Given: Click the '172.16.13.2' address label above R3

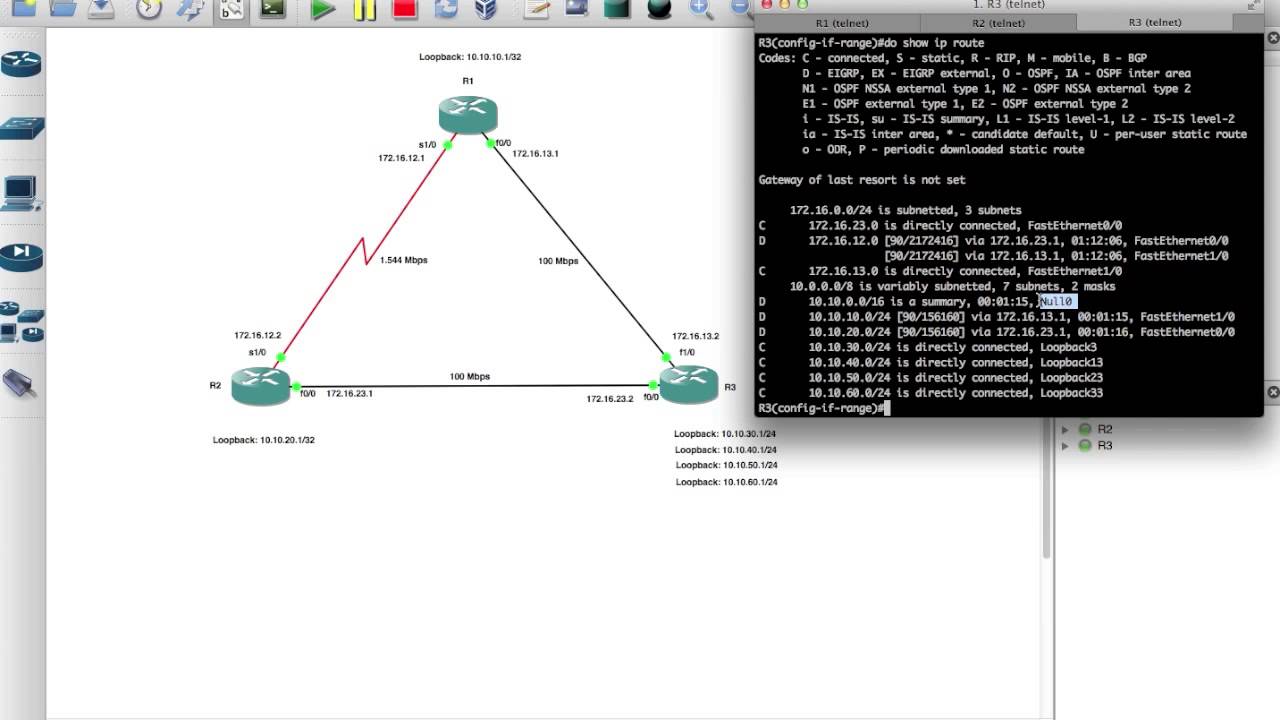Looking at the screenshot, I should point(696,337).
